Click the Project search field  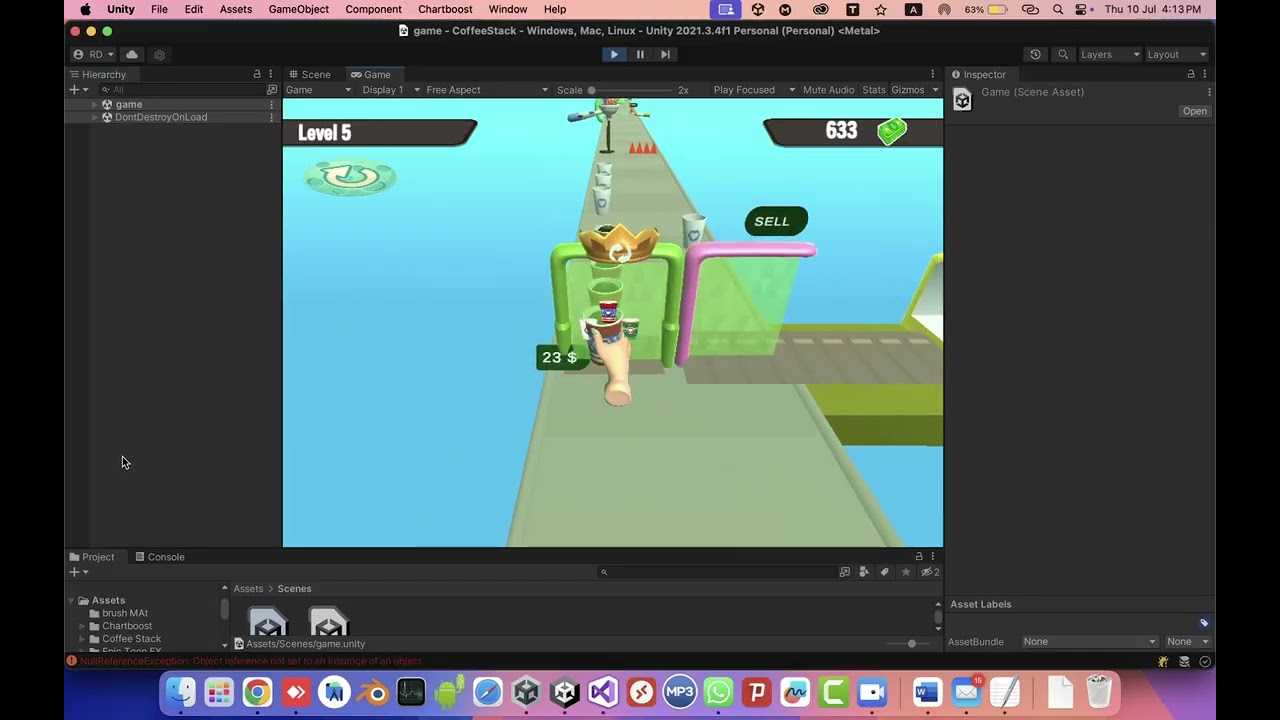718,572
